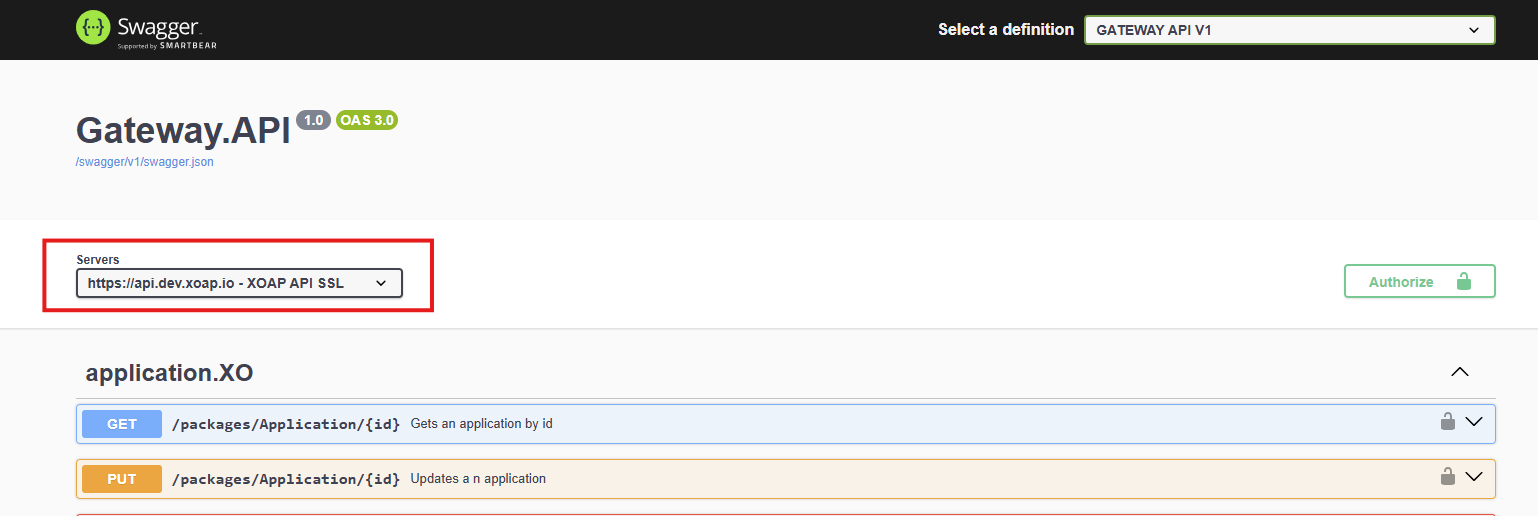Screen dimensions: 1538x516
Task: Collapse the application.XO section arrow
Action: pyautogui.click(x=1460, y=372)
